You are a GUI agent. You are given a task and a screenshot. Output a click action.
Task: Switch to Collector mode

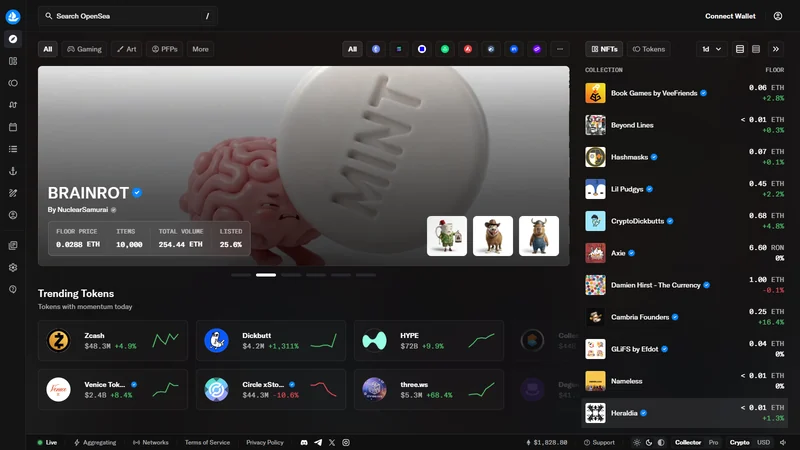coord(688,442)
